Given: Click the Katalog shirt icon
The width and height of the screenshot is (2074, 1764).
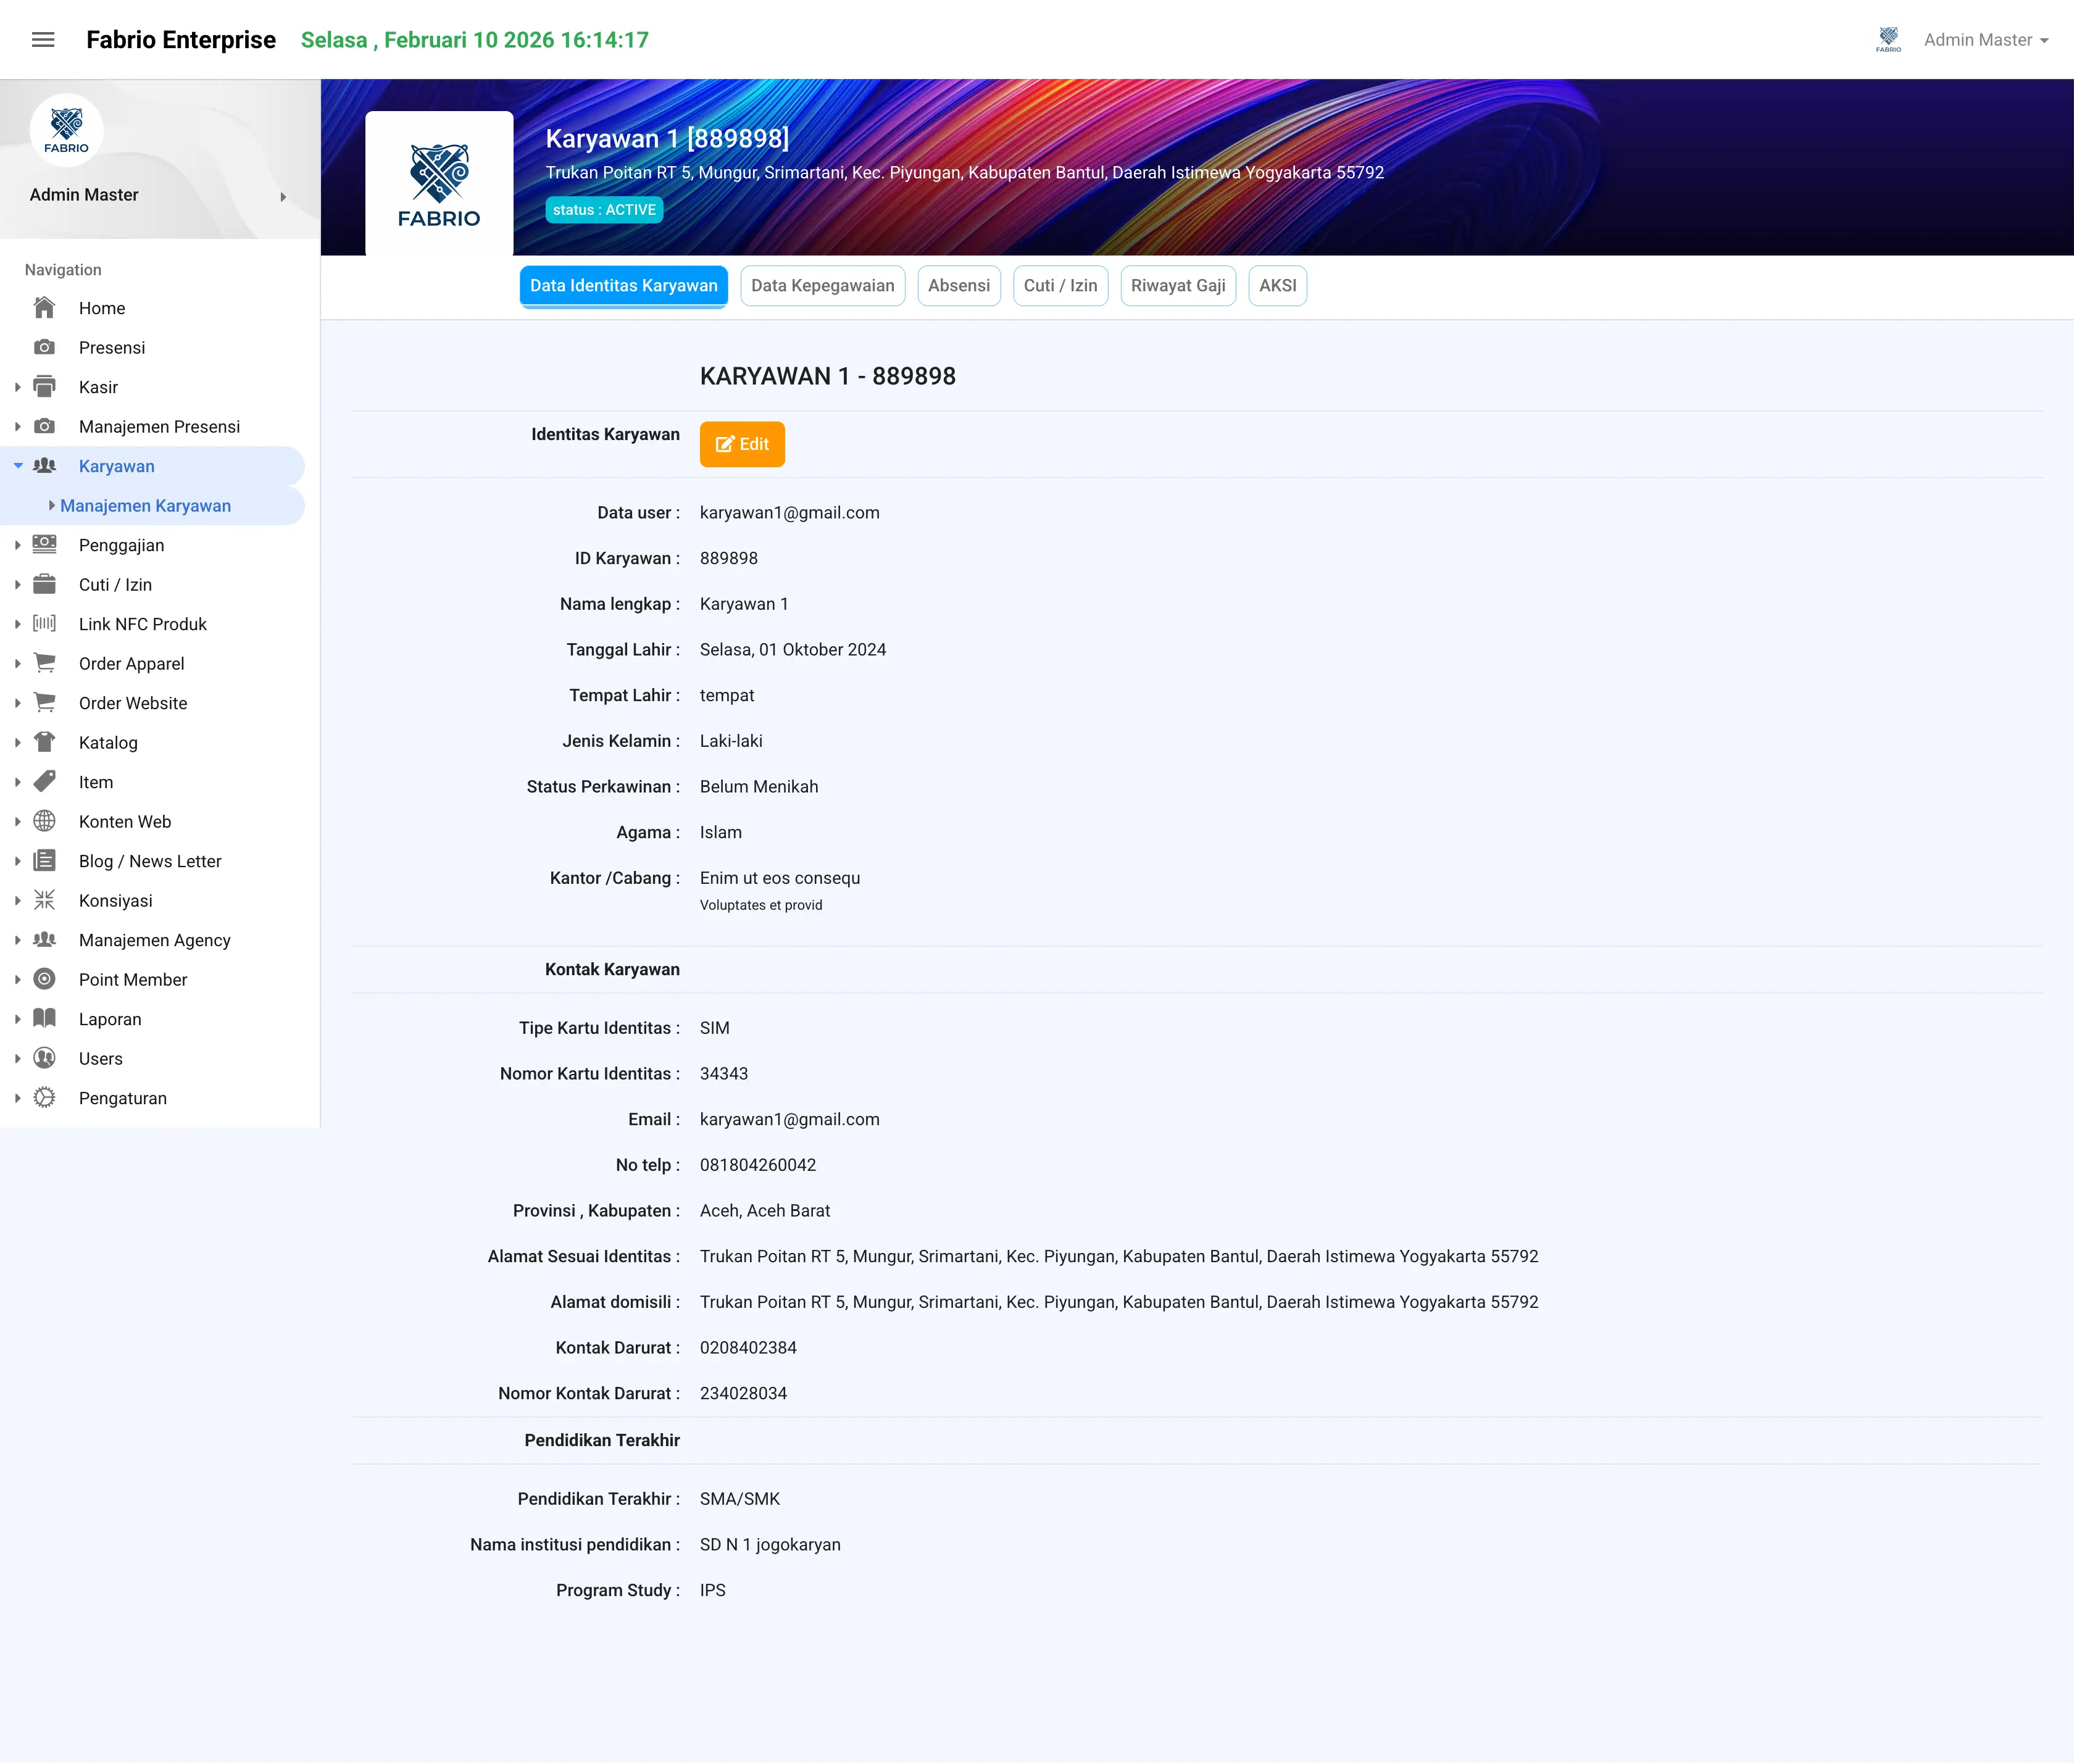Looking at the screenshot, I should pyautogui.click(x=44, y=742).
